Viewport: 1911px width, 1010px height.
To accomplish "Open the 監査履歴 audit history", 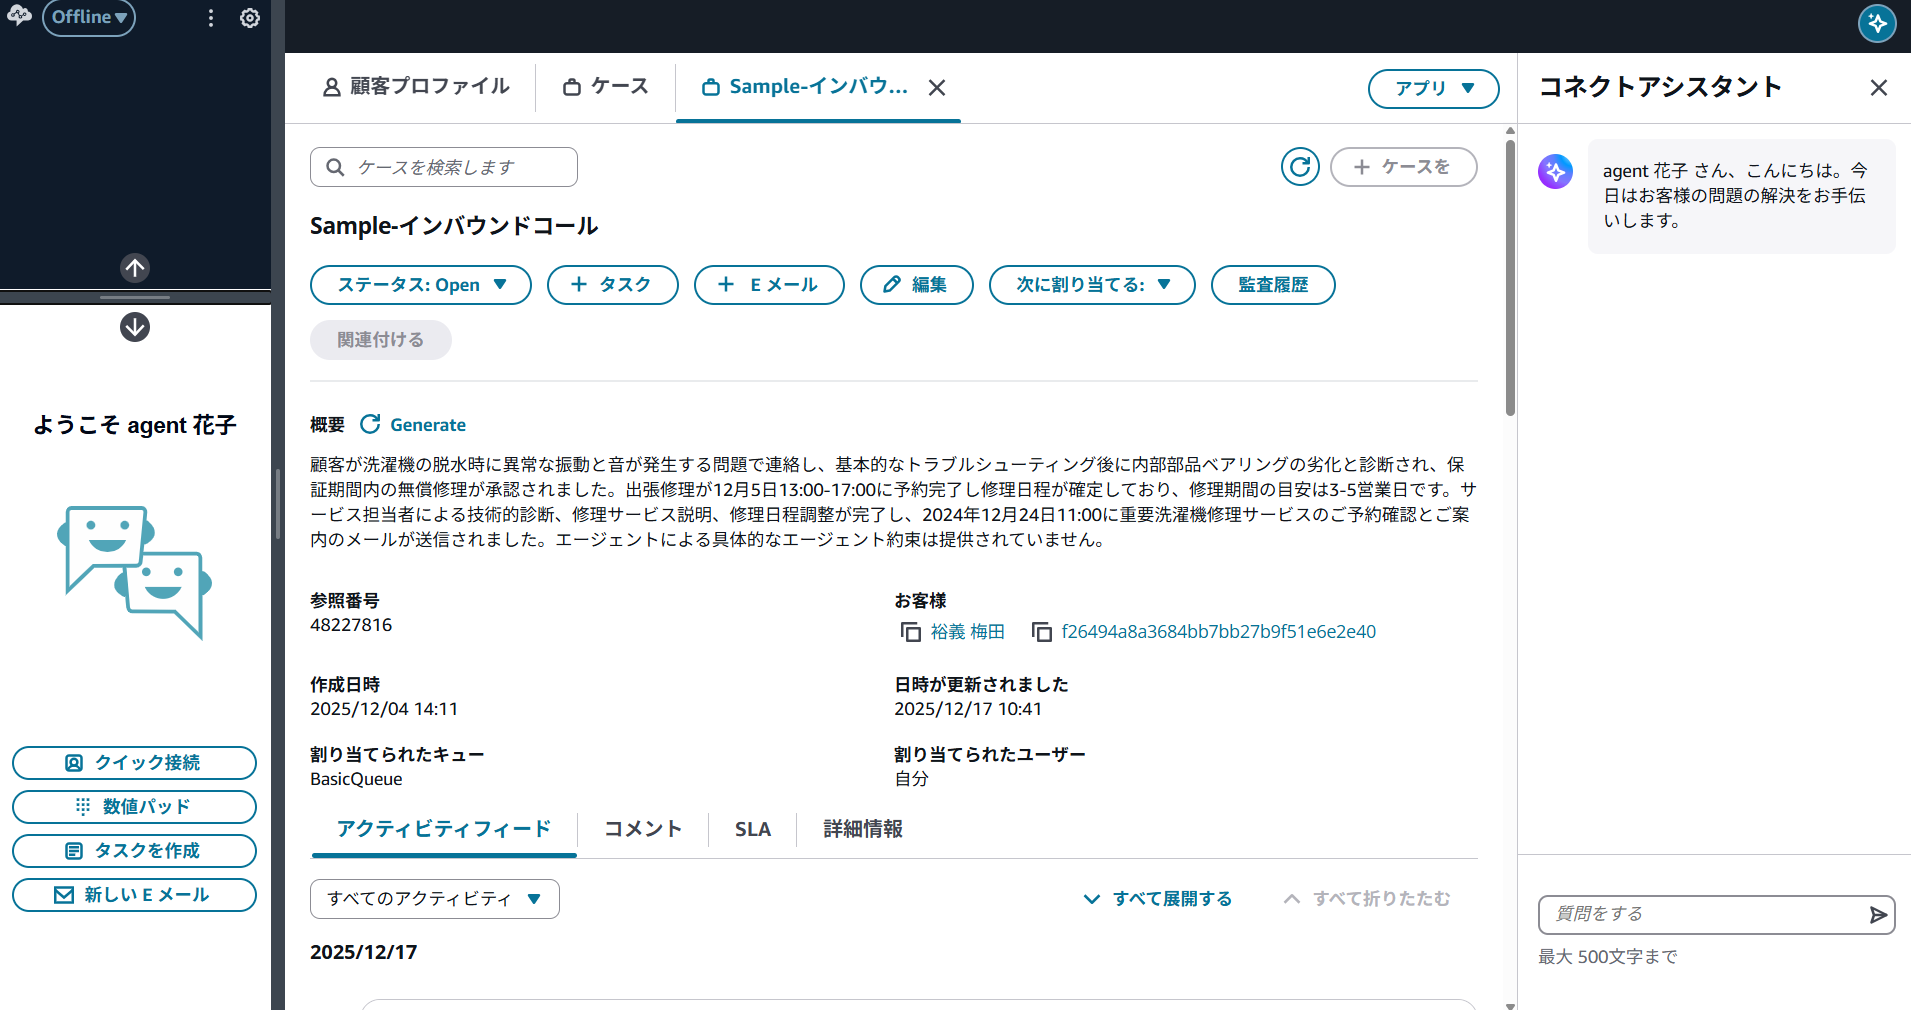I will (1273, 285).
